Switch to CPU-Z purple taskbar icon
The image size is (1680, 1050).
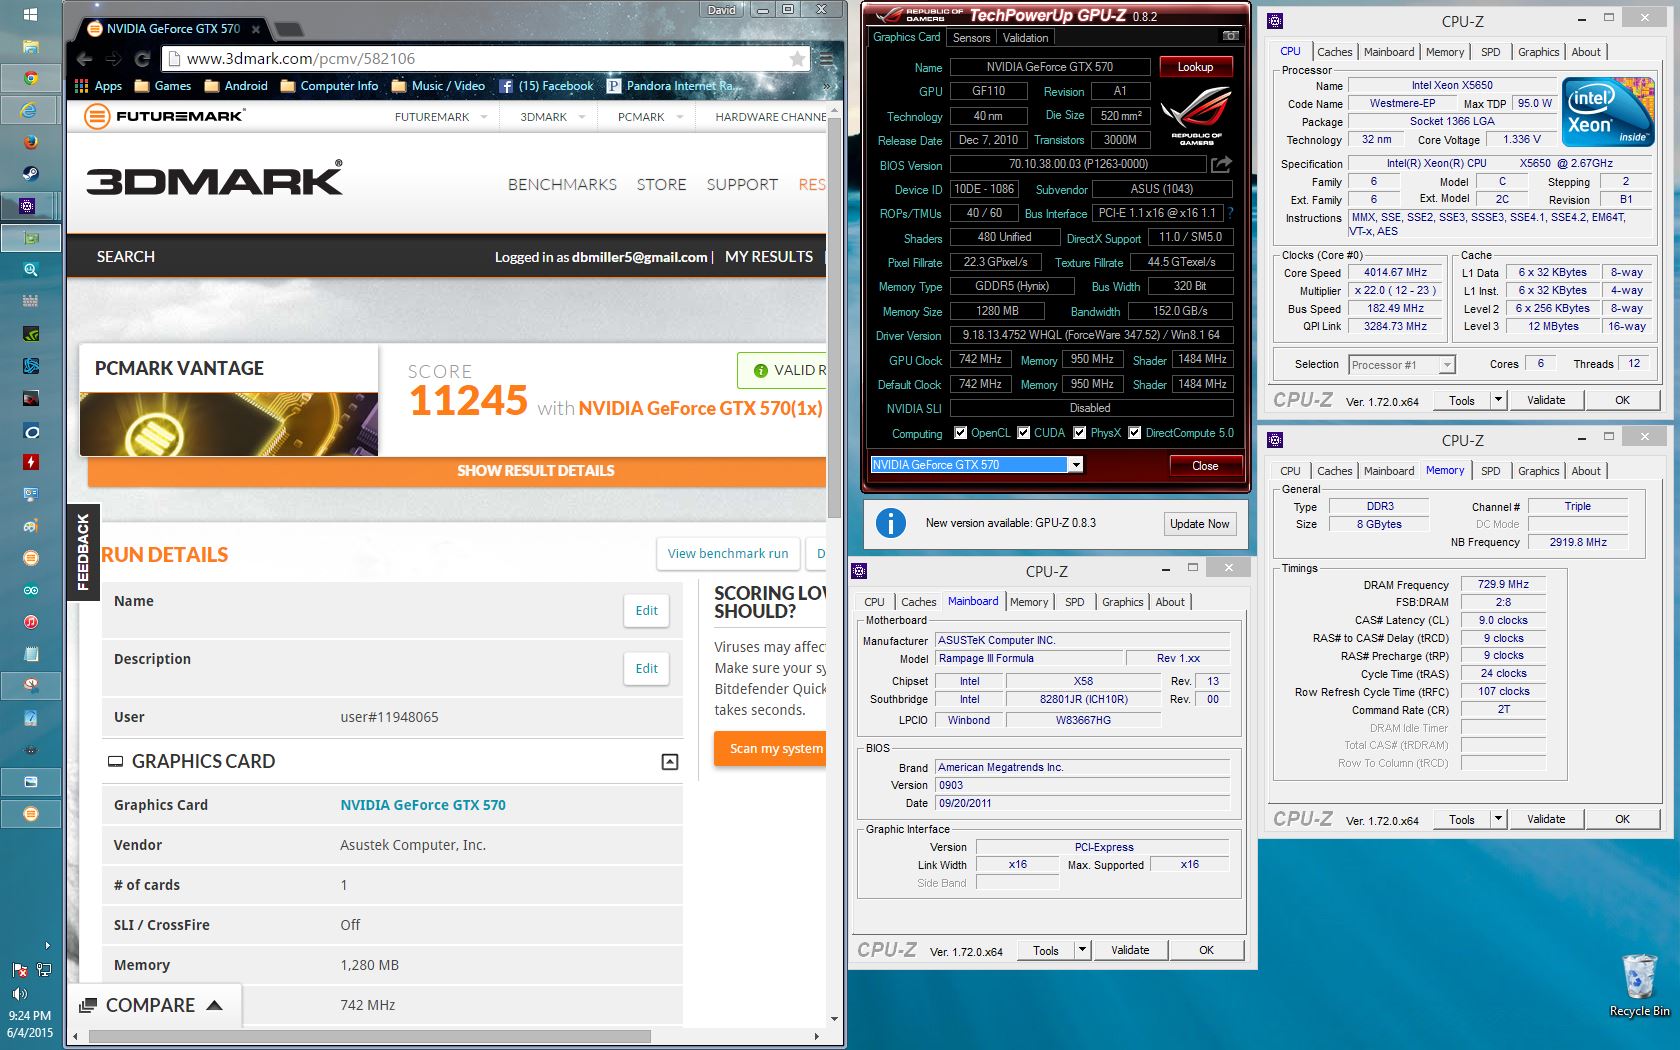(30, 206)
